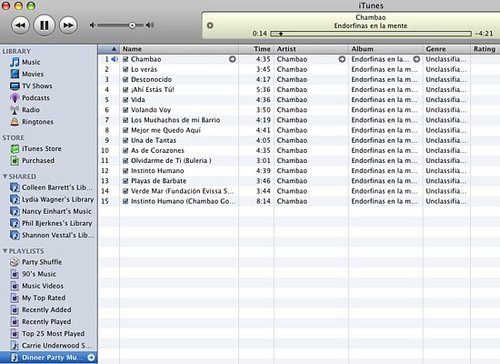The height and width of the screenshot is (364, 500).
Task: Sort the list by Artist column
Action: tap(311, 49)
